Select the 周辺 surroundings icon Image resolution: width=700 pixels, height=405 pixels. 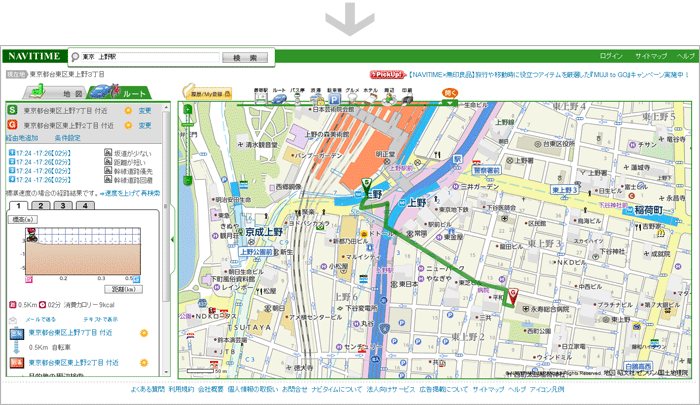389,96
